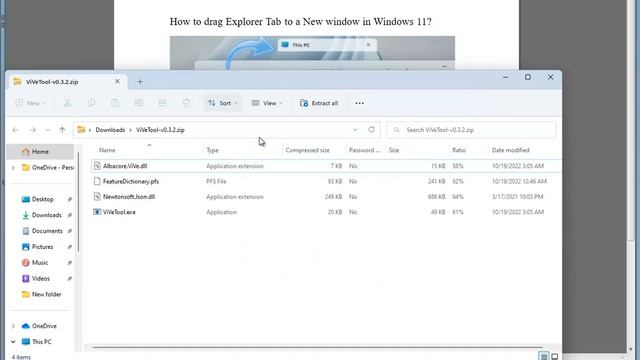Click the Rename icon in toolbar
The height and width of the screenshot is (360, 640).
tap(139, 103)
